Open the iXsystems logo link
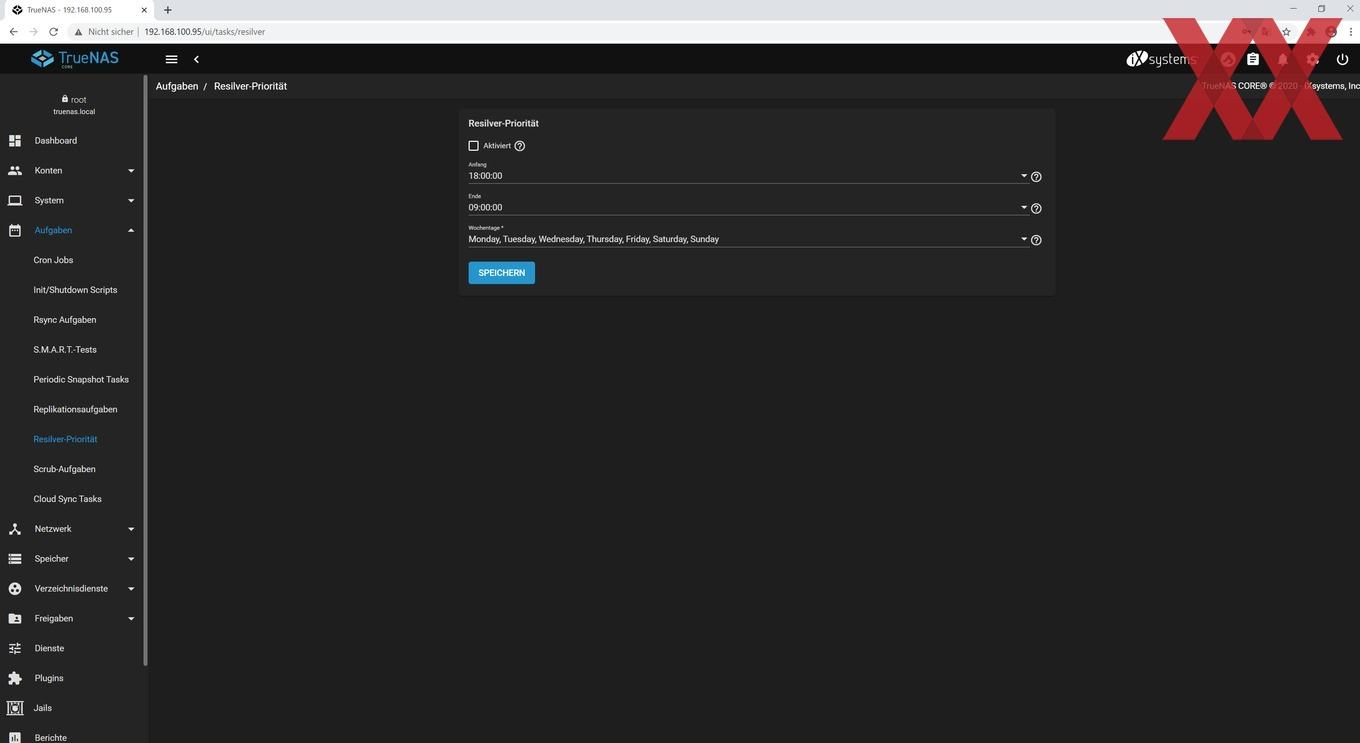Image resolution: width=1360 pixels, height=743 pixels. (1161, 59)
